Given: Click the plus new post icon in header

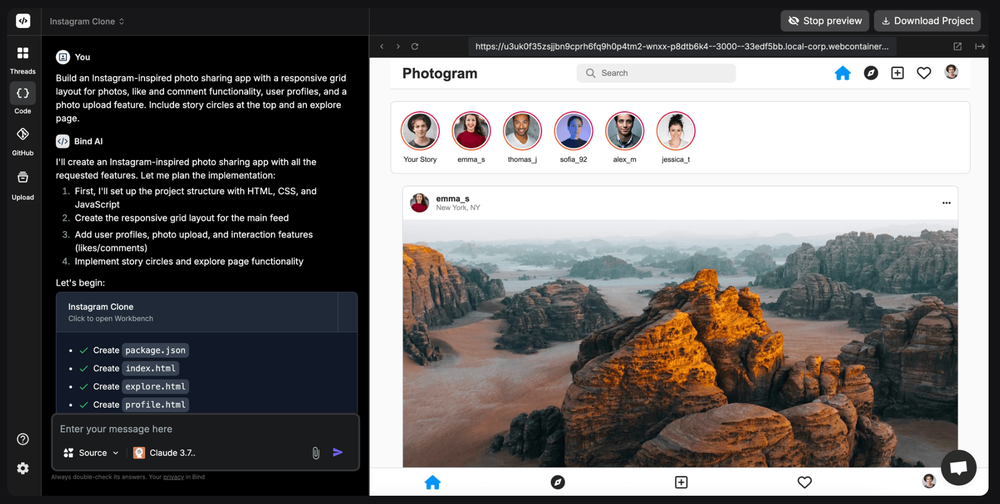Looking at the screenshot, I should coord(897,73).
